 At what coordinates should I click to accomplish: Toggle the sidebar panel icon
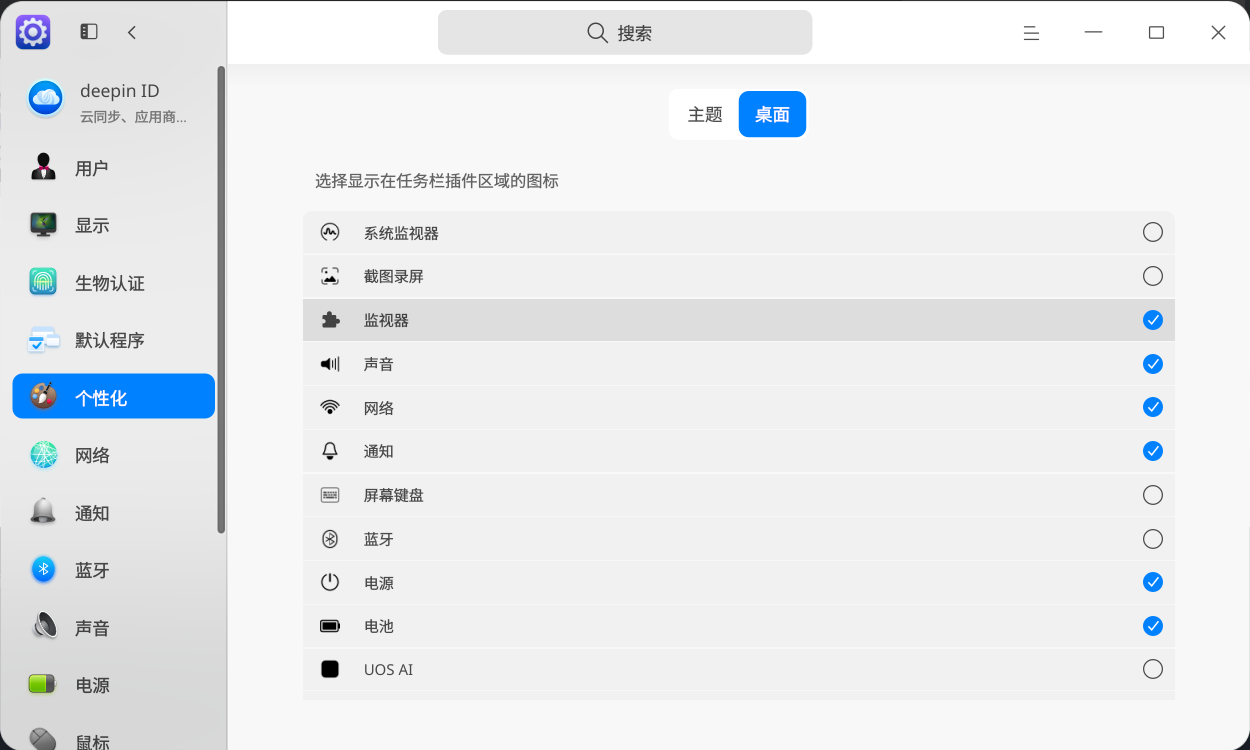pos(89,32)
